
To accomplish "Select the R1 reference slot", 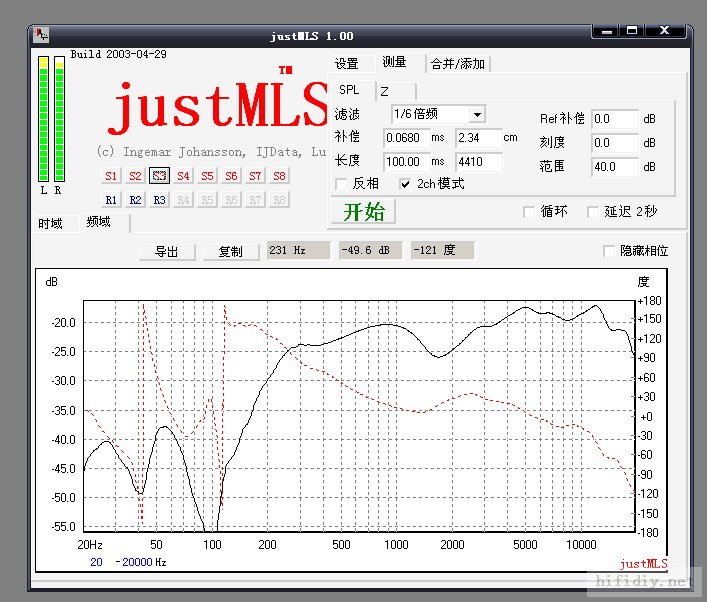I will [x=111, y=200].
